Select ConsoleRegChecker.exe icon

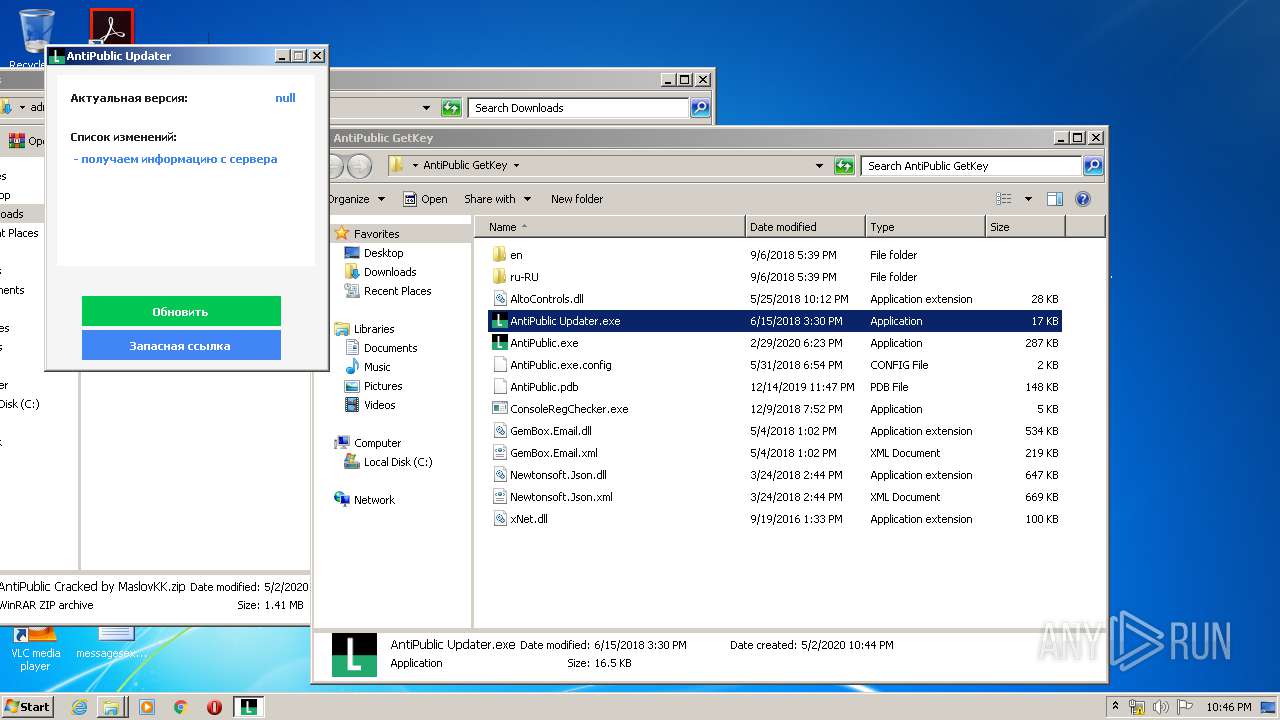[x=501, y=409]
